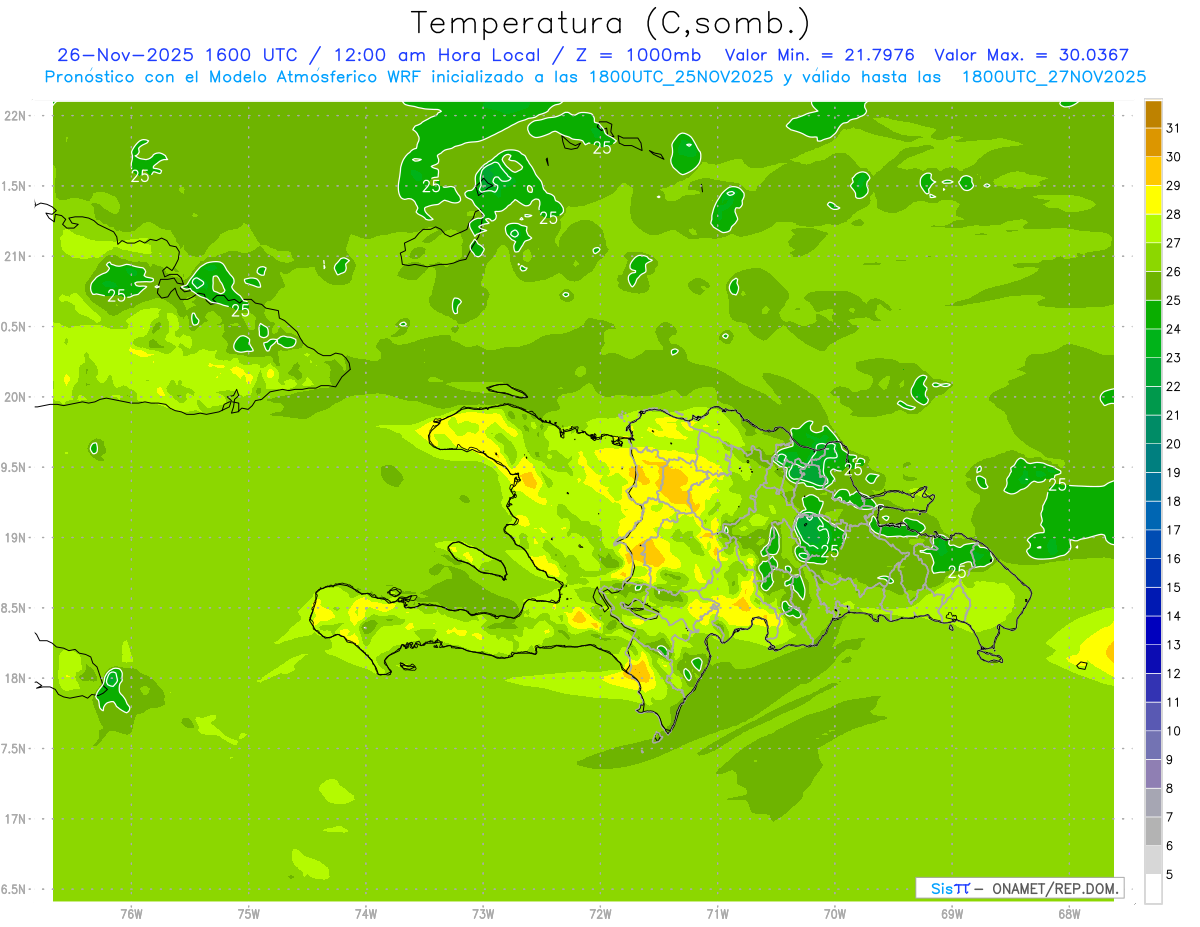The height and width of the screenshot is (927, 1200).
Task: Click the '71W' longitude axis label
Action: click(717, 914)
